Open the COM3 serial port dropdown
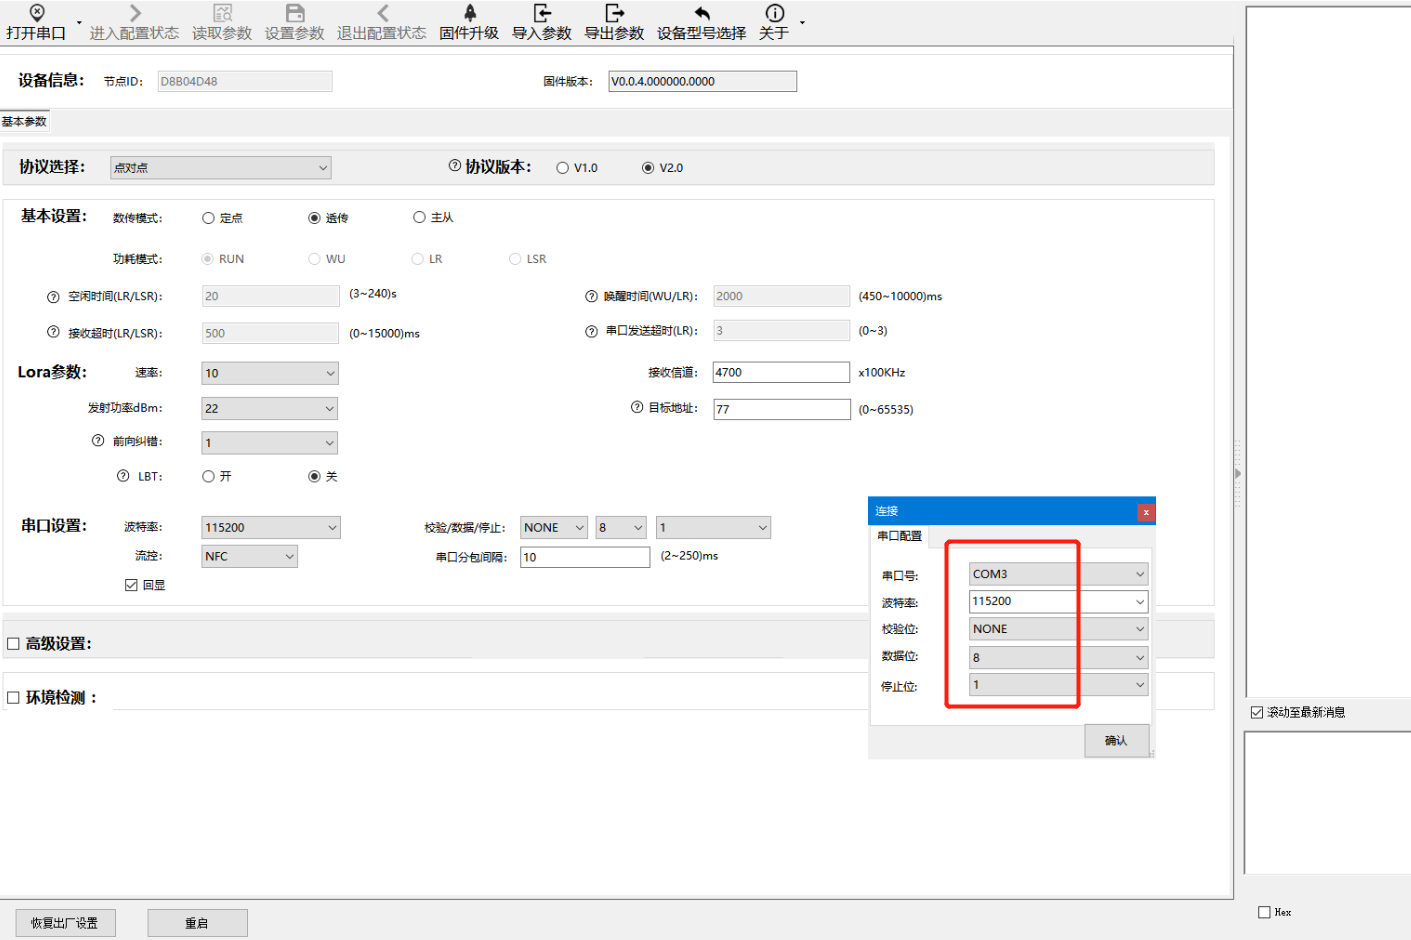Image resolution: width=1411 pixels, height=940 pixels. coord(1057,574)
